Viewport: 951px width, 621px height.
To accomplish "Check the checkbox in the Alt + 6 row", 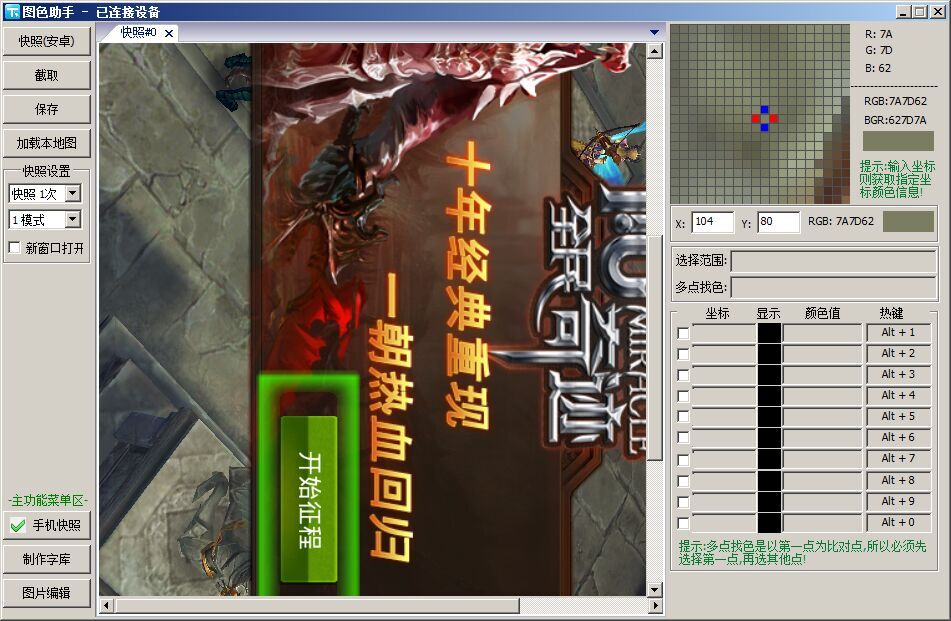I will click(684, 438).
